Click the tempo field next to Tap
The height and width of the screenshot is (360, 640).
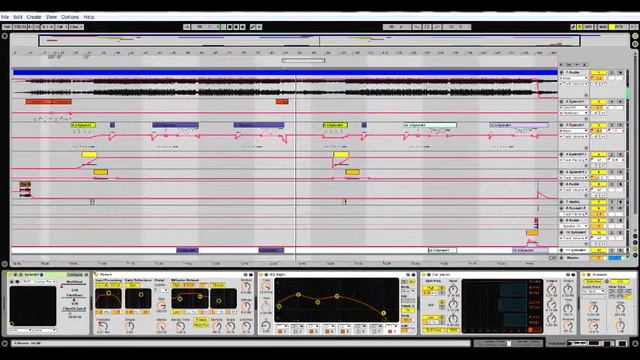pos(20,27)
